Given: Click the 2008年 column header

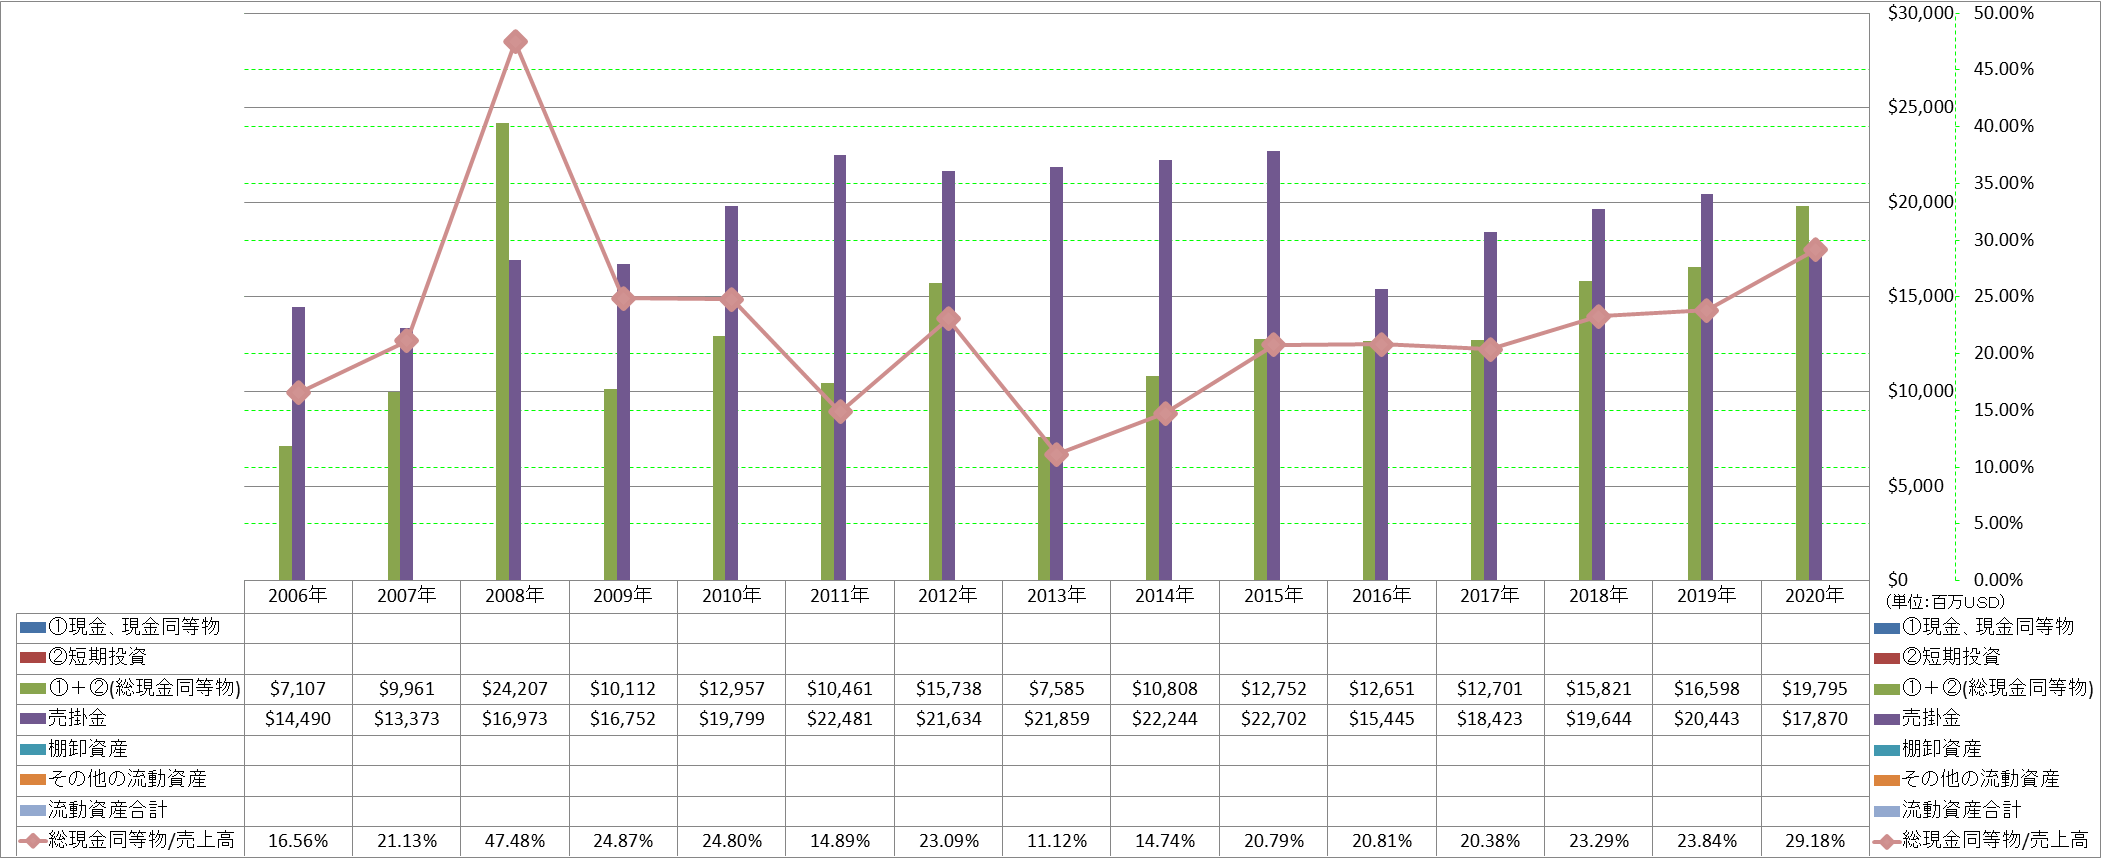Looking at the screenshot, I should (x=515, y=596).
